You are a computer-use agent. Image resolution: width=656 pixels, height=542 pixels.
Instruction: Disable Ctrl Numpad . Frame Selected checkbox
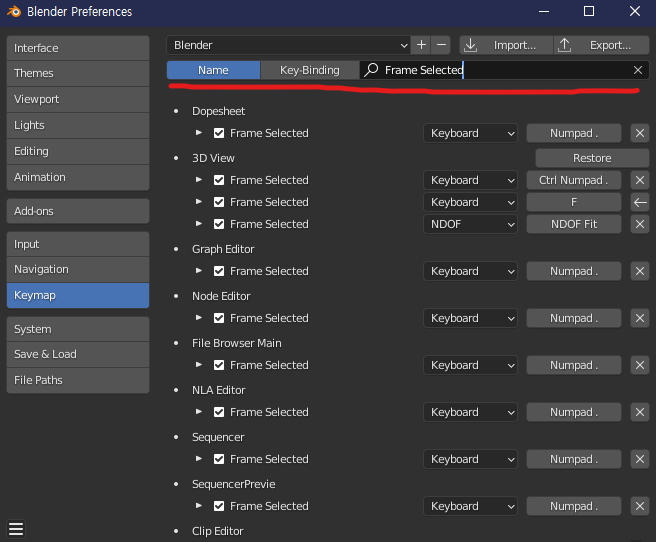click(x=219, y=180)
